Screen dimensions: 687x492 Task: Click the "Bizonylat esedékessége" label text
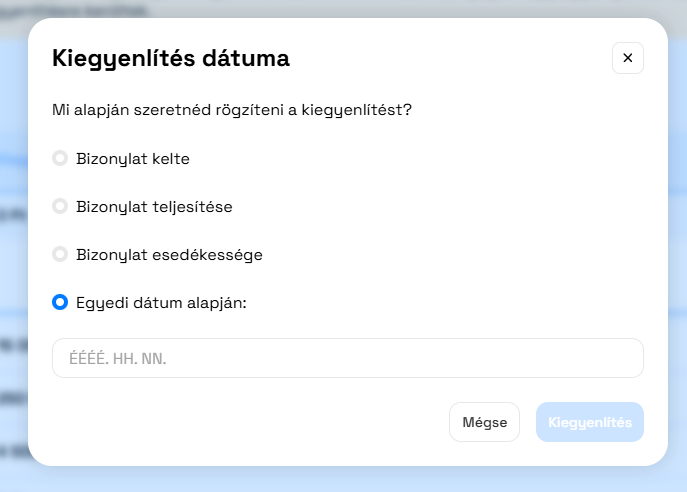click(169, 254)
